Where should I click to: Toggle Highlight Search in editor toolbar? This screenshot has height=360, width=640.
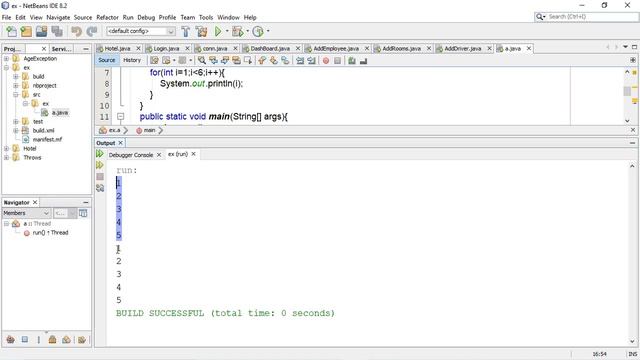pyautogui.click(x=236, y=60)
